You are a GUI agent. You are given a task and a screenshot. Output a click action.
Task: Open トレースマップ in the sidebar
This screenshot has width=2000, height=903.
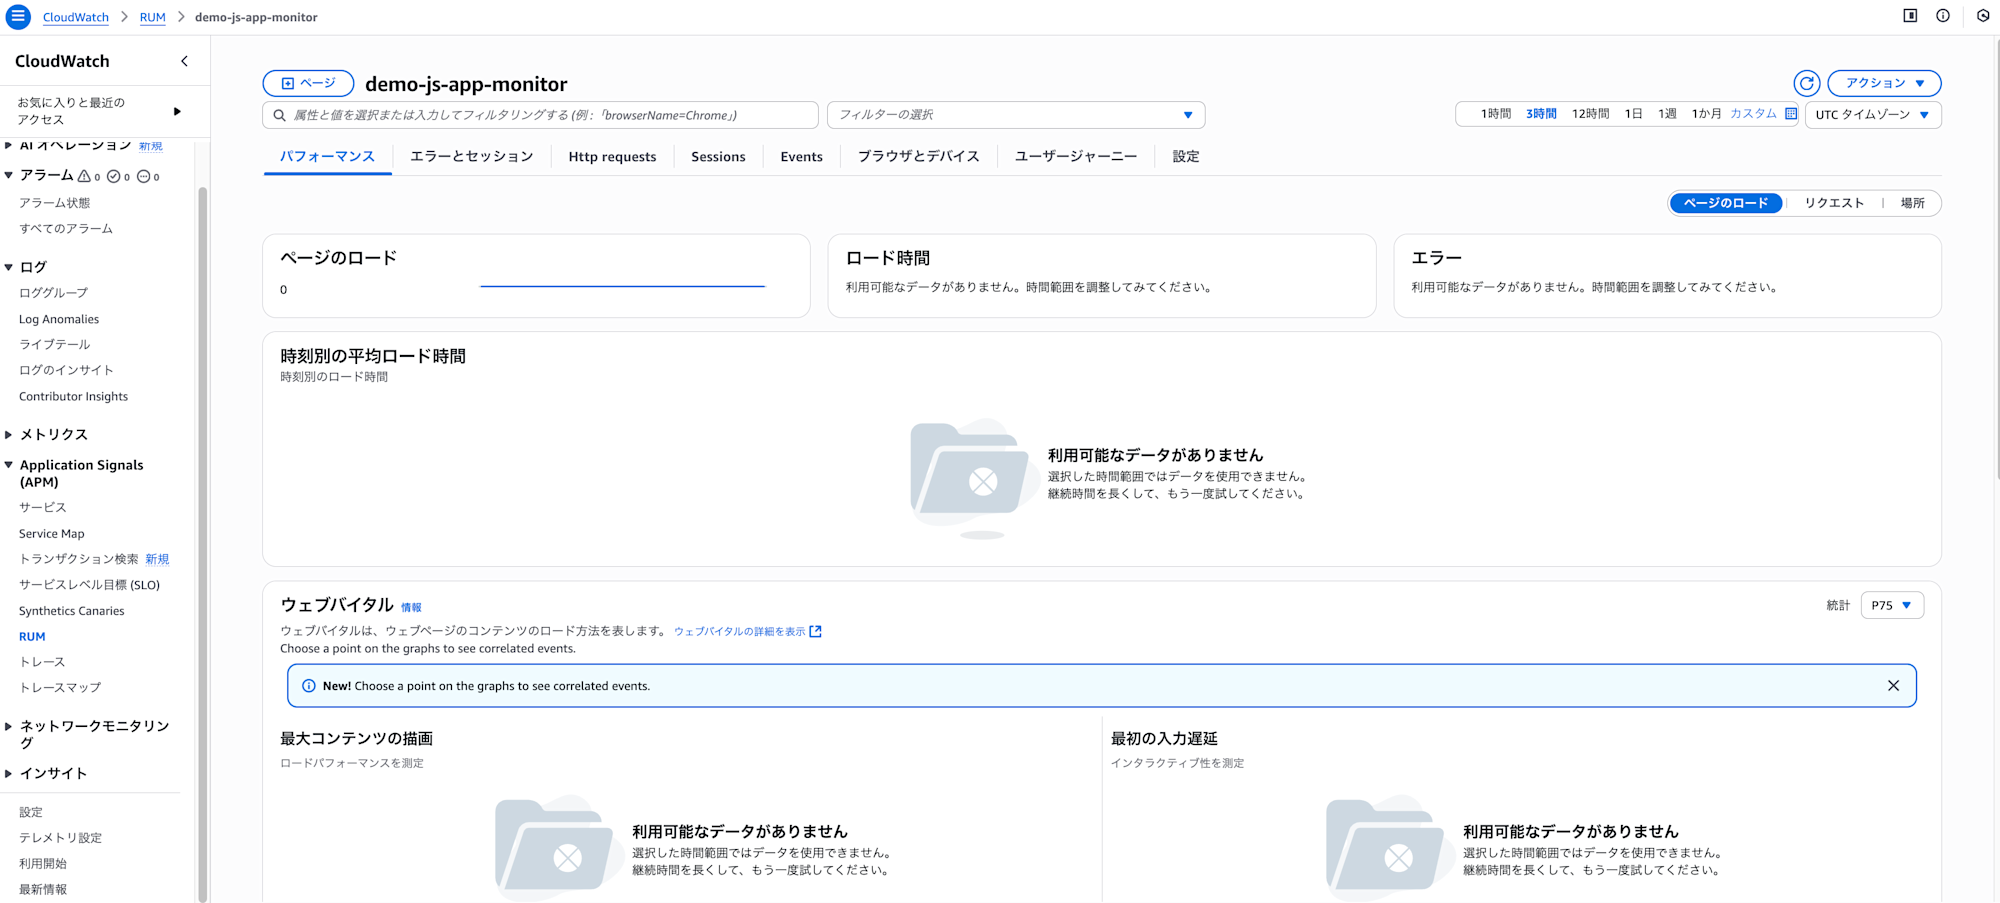pyautogui.click(x=60, y=688)
